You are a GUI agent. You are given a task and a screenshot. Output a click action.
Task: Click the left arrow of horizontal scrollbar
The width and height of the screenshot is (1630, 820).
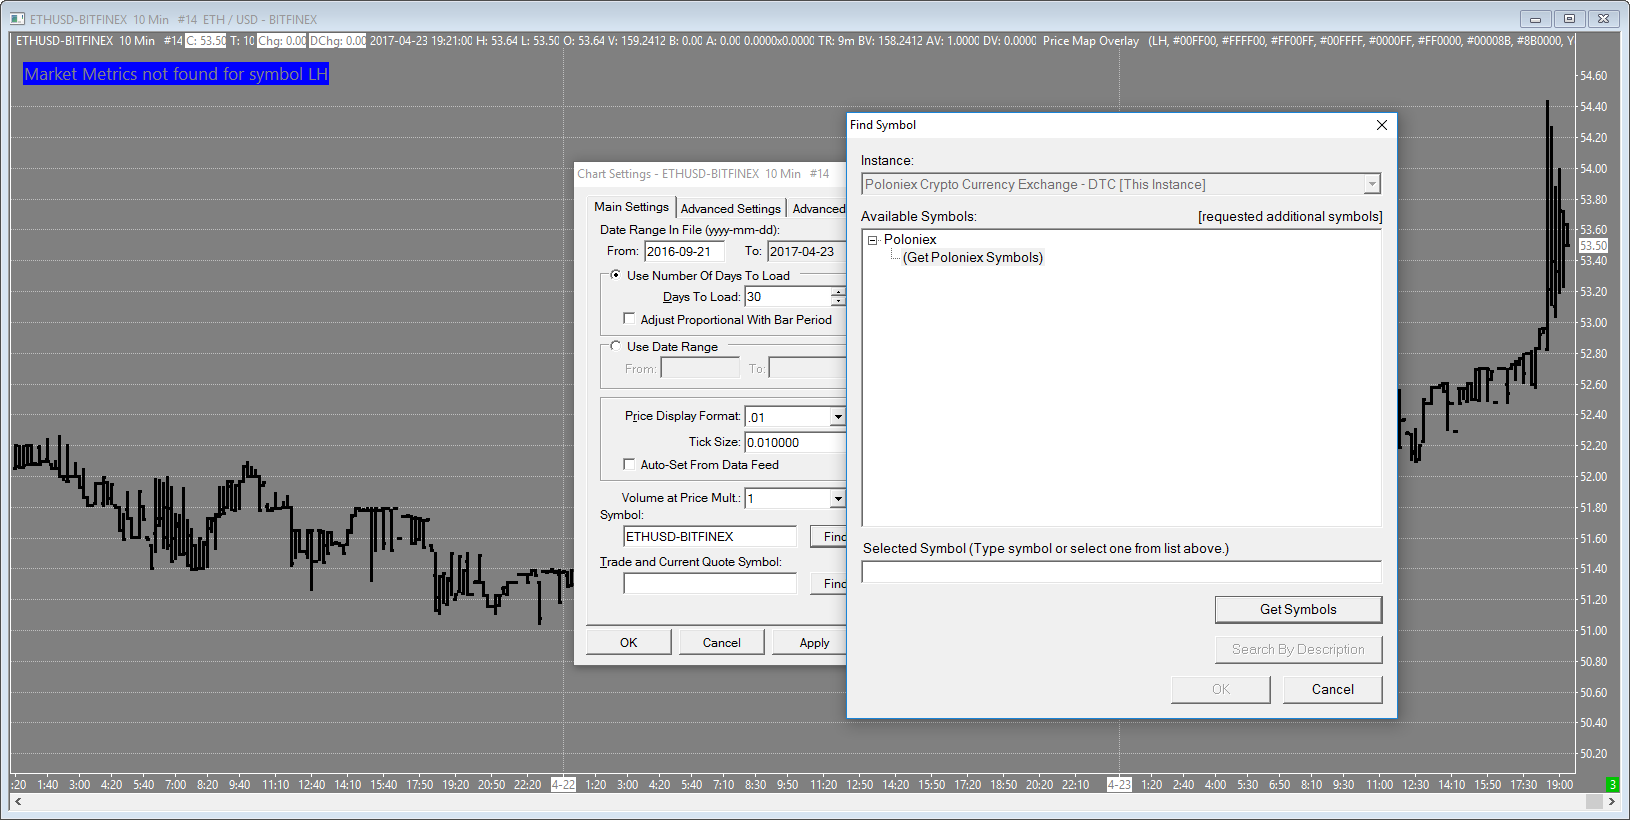pyautogui.click(x=18, y=802)
